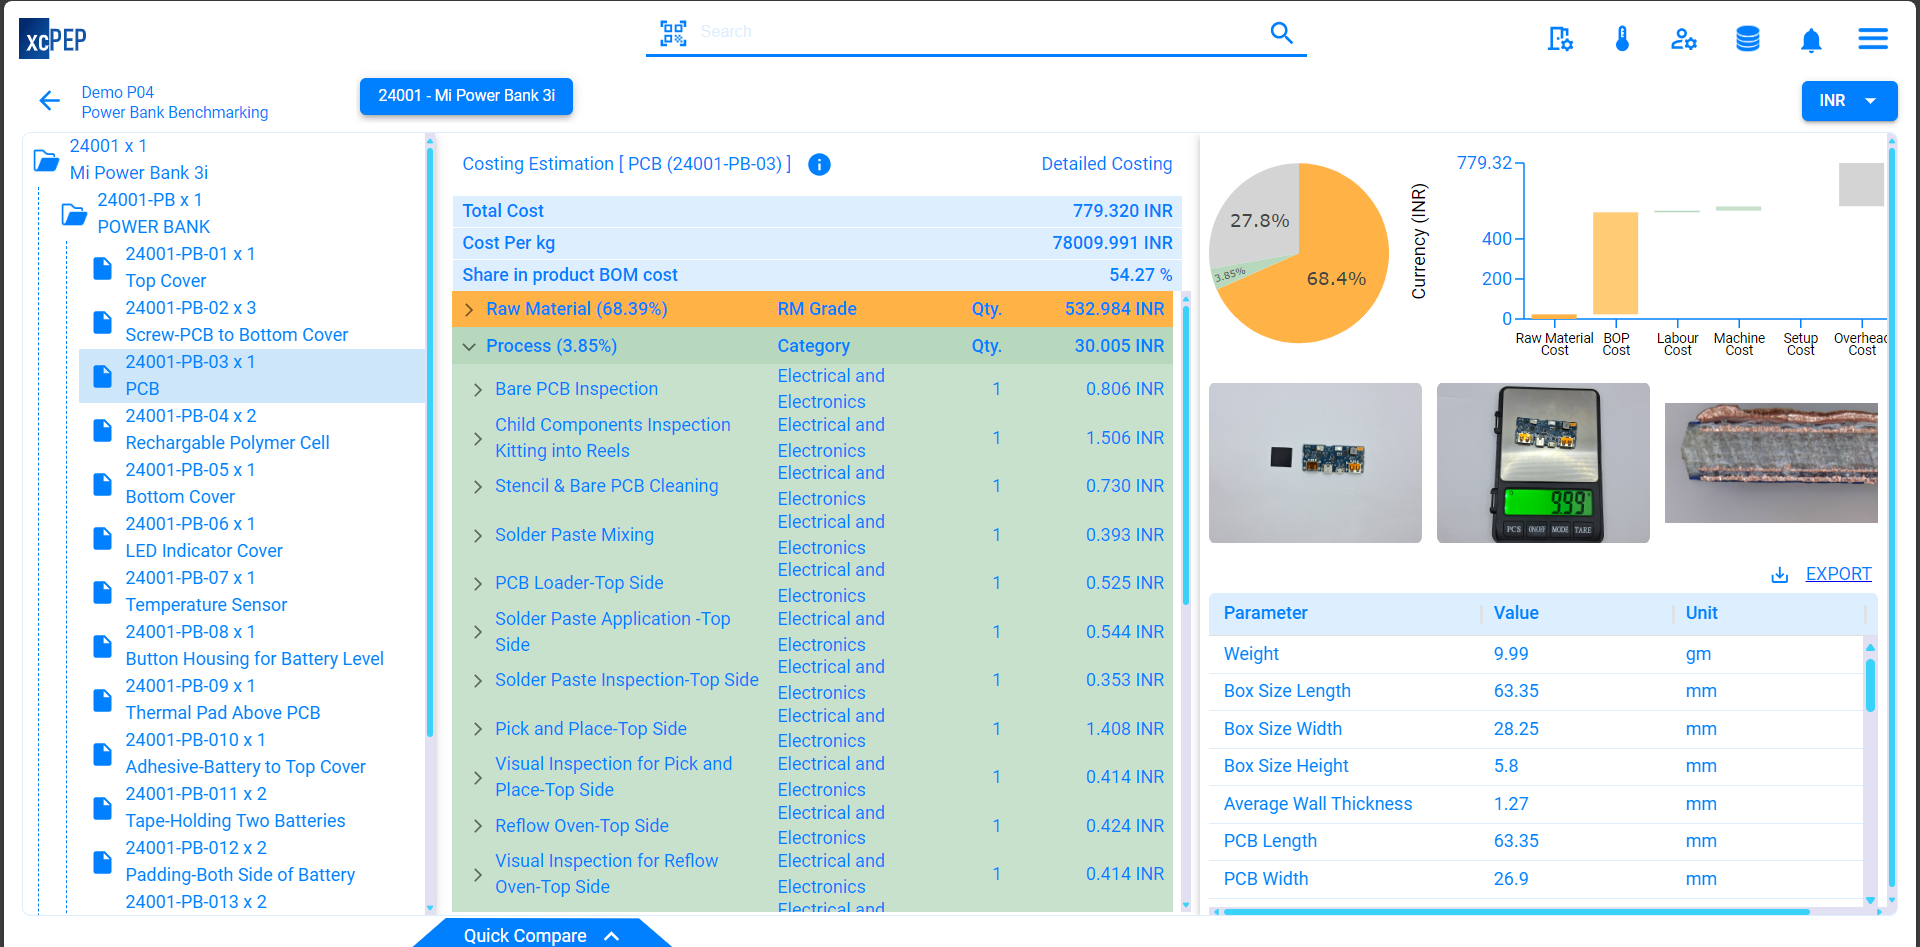
Task: Open Detailed Costing
Action: pos(1106,164)
